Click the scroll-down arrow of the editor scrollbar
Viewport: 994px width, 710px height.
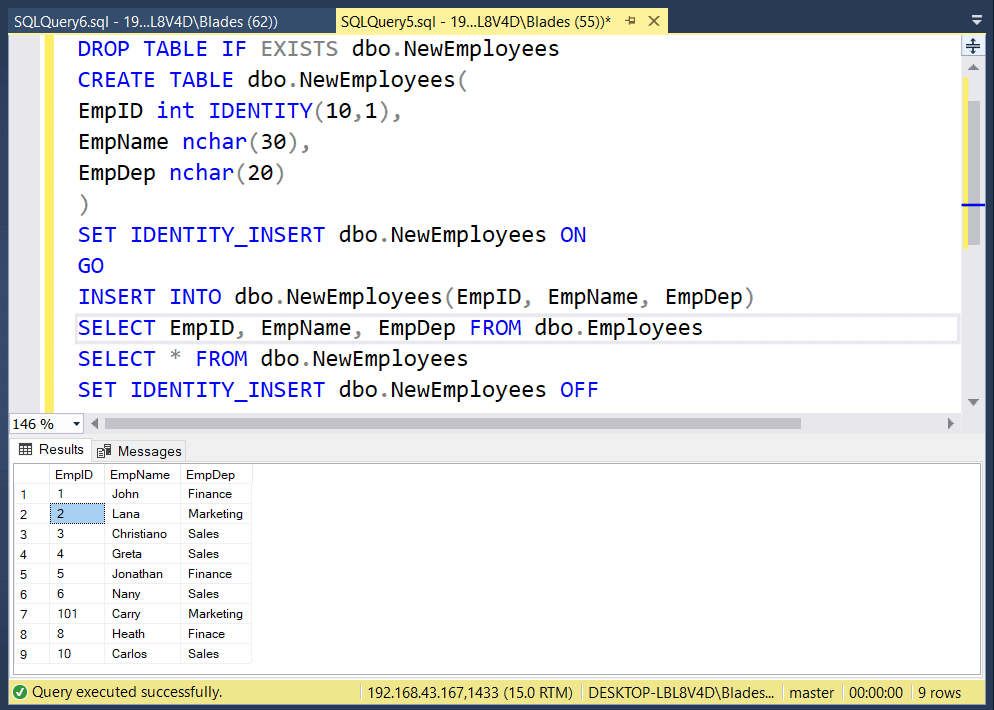tap(972, 401)
